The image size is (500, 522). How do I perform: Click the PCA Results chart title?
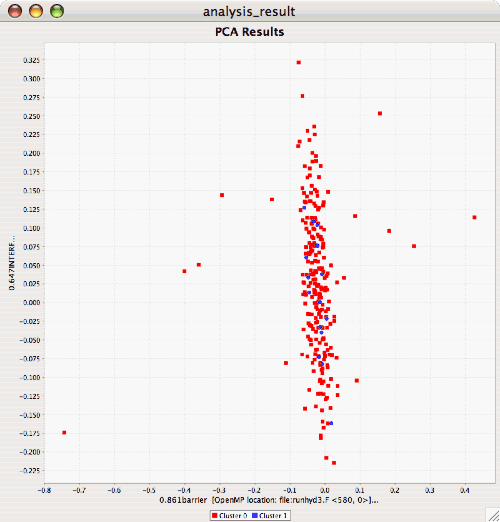coord(249,32)
